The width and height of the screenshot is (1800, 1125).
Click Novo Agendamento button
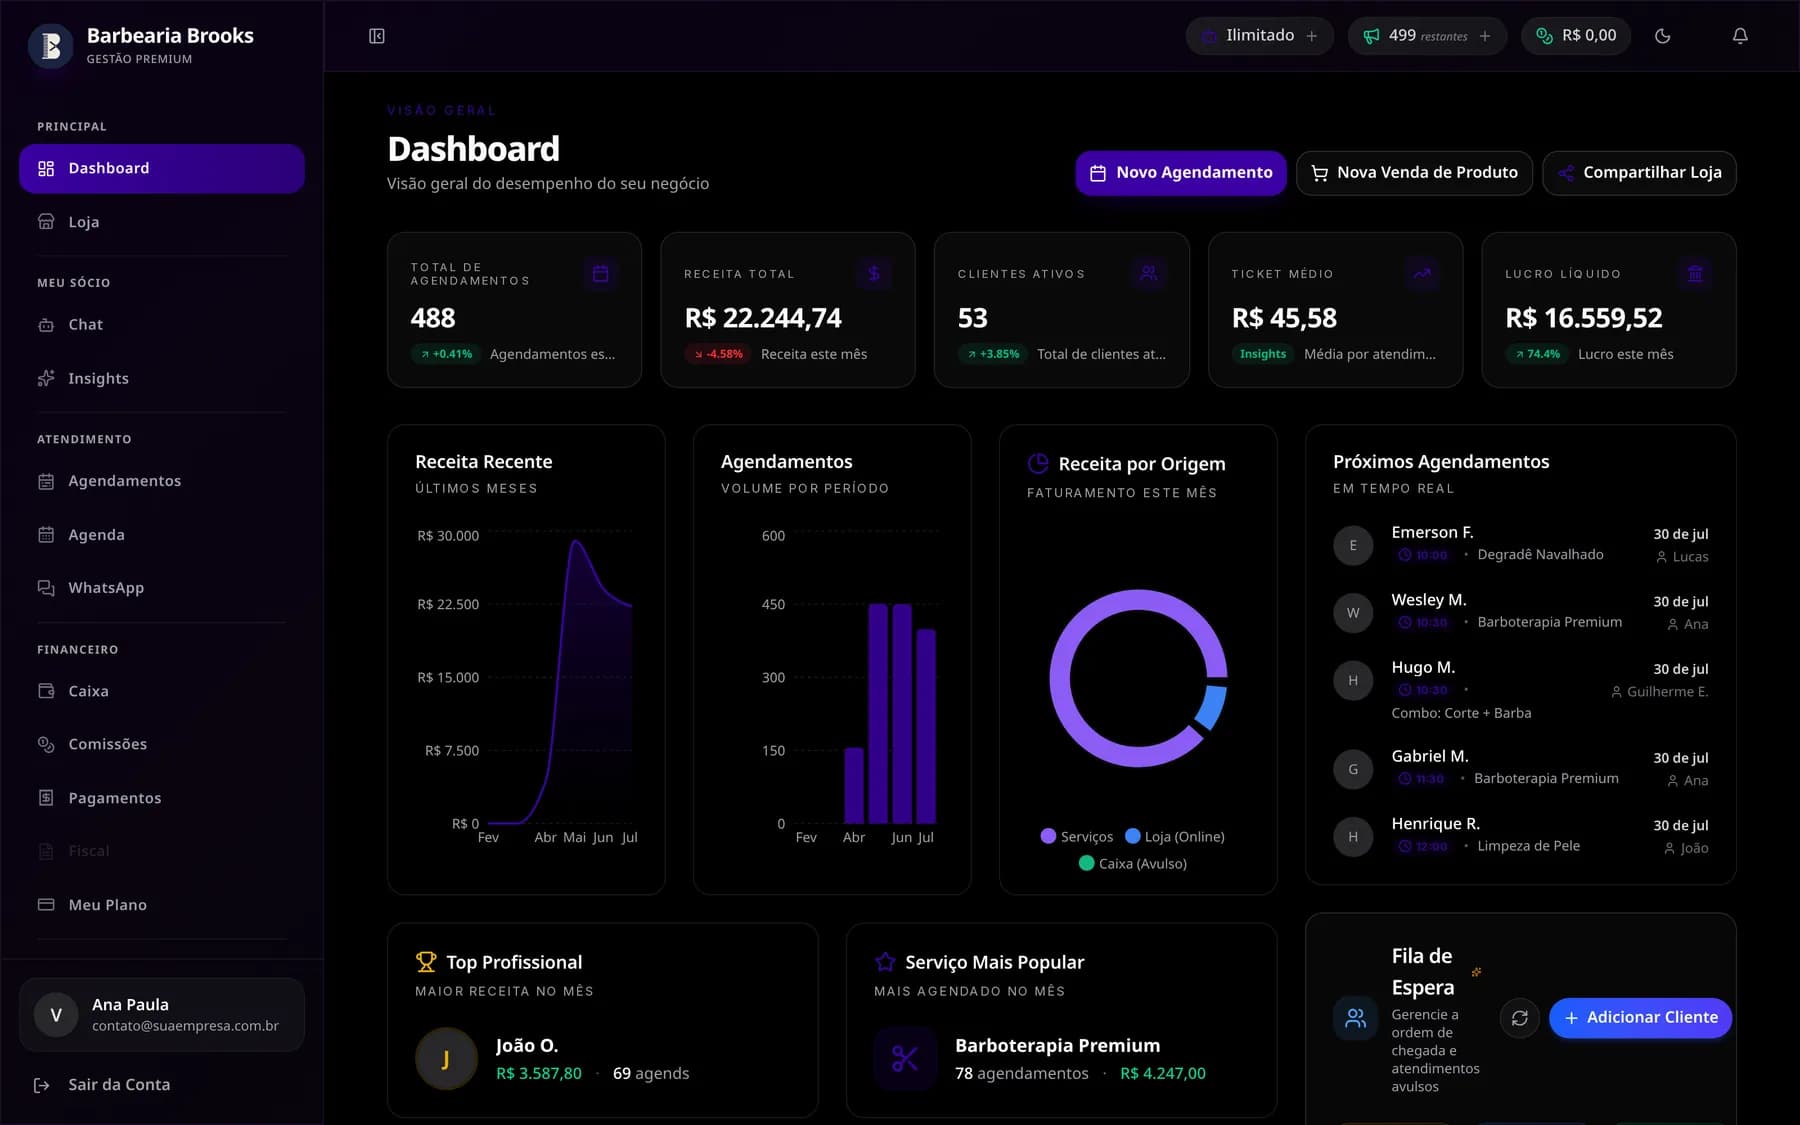[x=1181, y=173]
